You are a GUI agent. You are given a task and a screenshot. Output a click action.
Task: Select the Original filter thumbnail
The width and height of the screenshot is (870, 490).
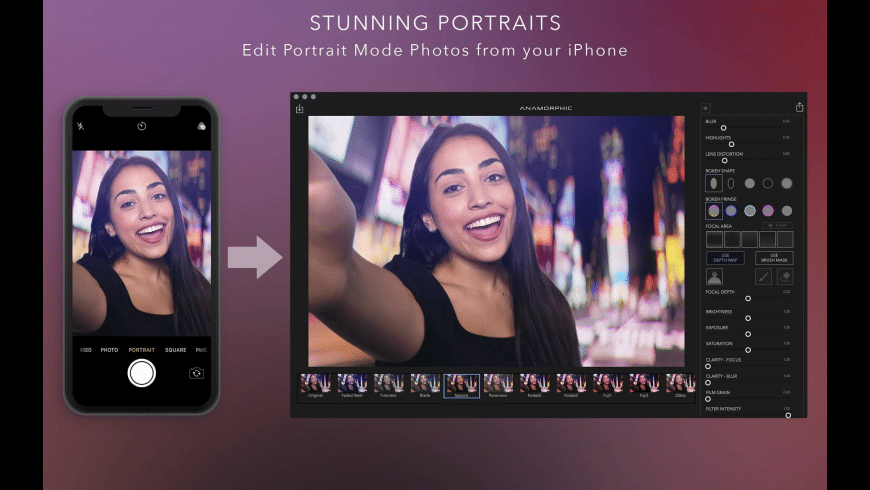tap(316, 384)
